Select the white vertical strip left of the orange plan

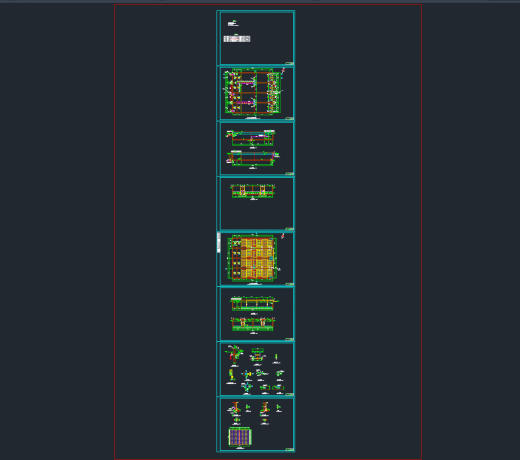click(219, 243)
